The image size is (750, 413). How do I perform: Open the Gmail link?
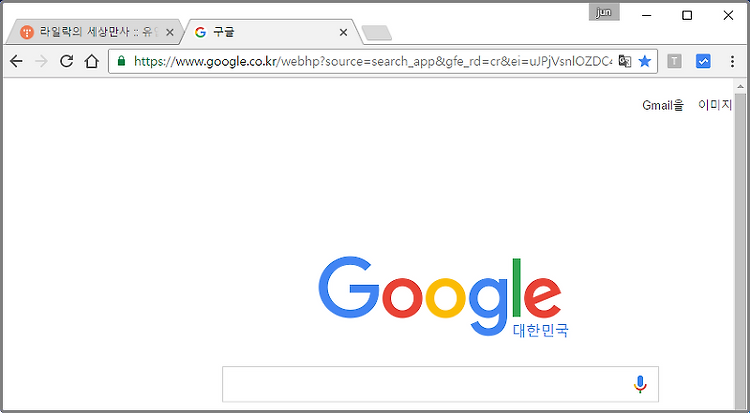click(x=663, y=105)
